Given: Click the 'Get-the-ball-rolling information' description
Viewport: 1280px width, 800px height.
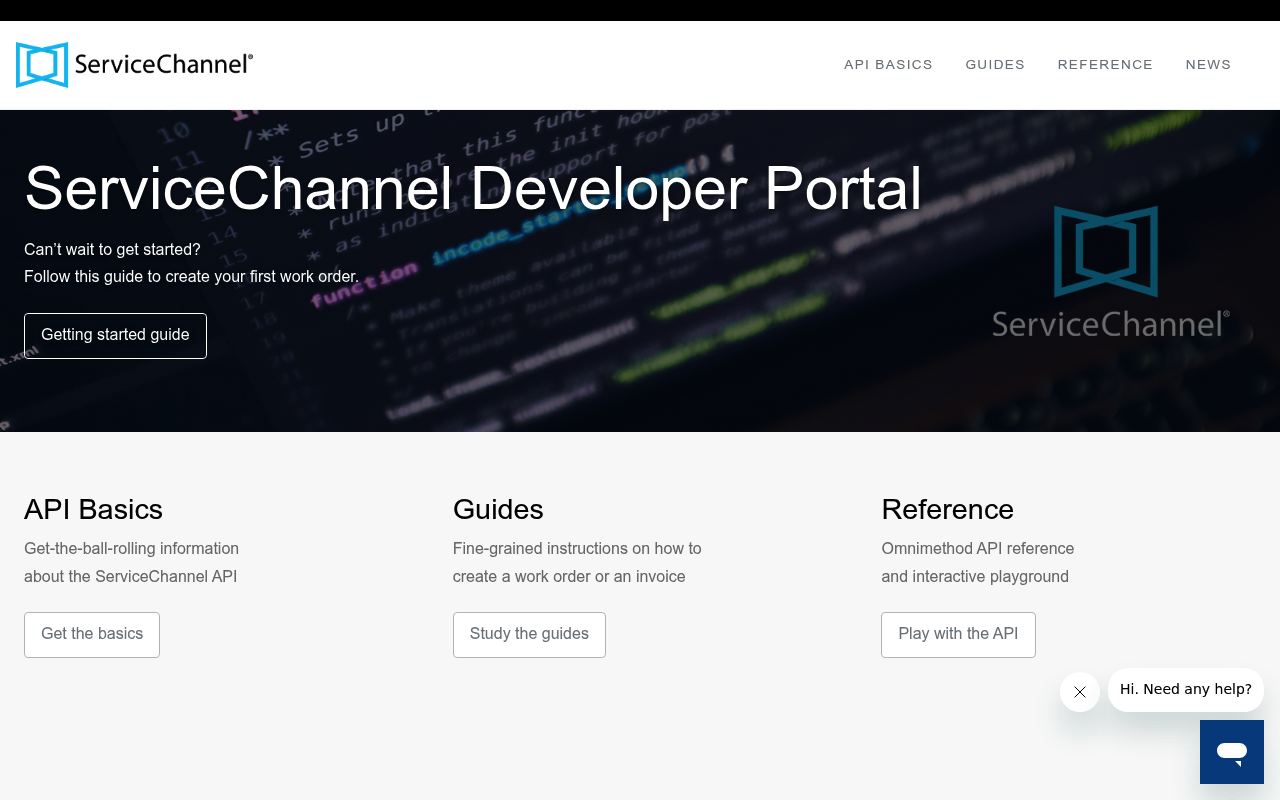Looking at the screenshot, I should tap(131, 549).
